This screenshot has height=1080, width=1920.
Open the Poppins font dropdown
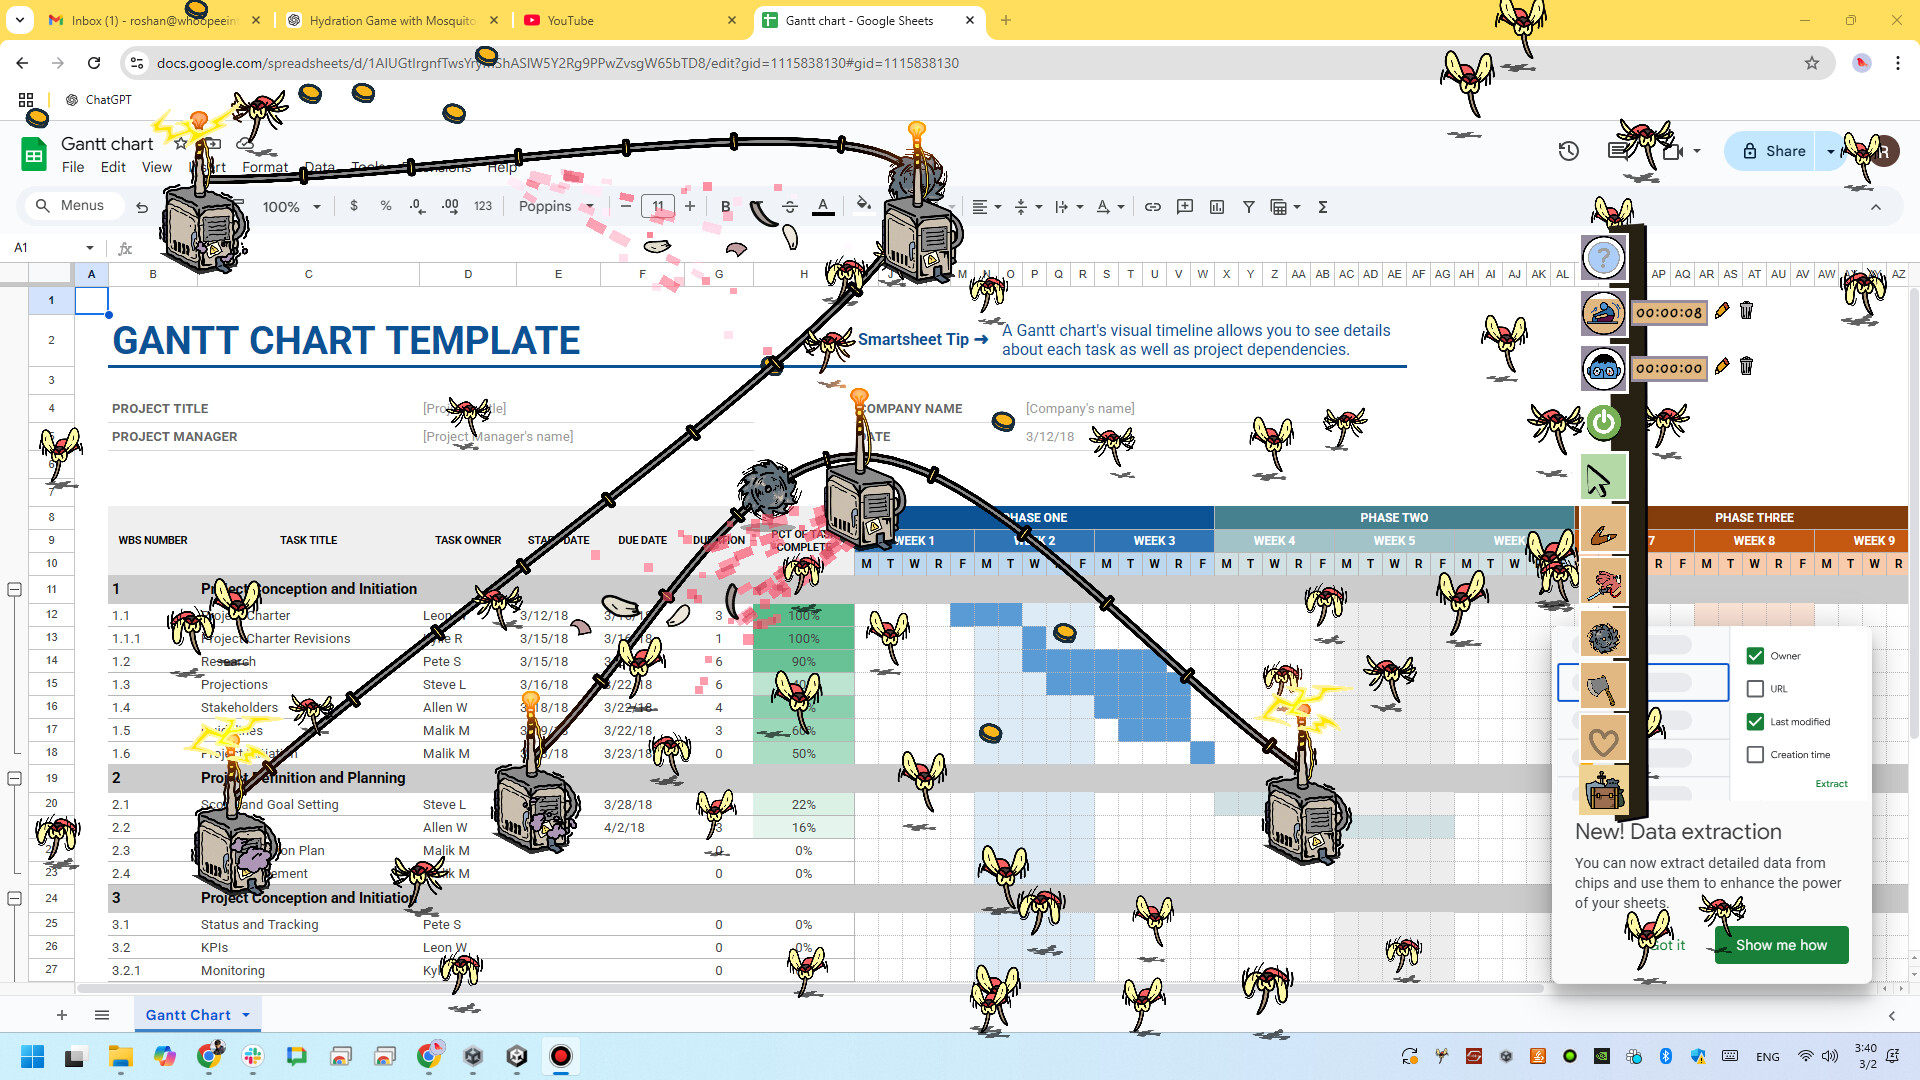556,206
